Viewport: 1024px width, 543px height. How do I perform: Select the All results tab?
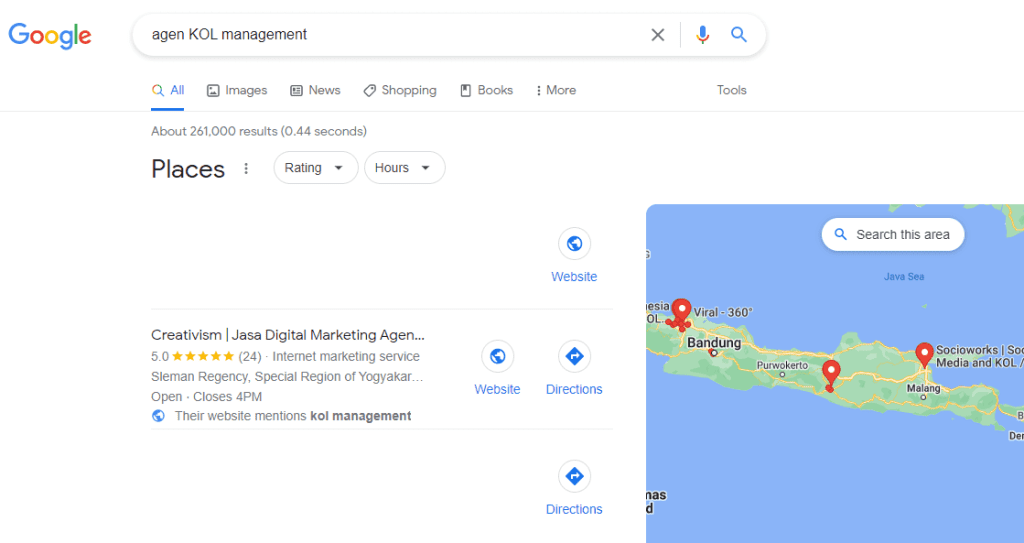click(168, 90)
